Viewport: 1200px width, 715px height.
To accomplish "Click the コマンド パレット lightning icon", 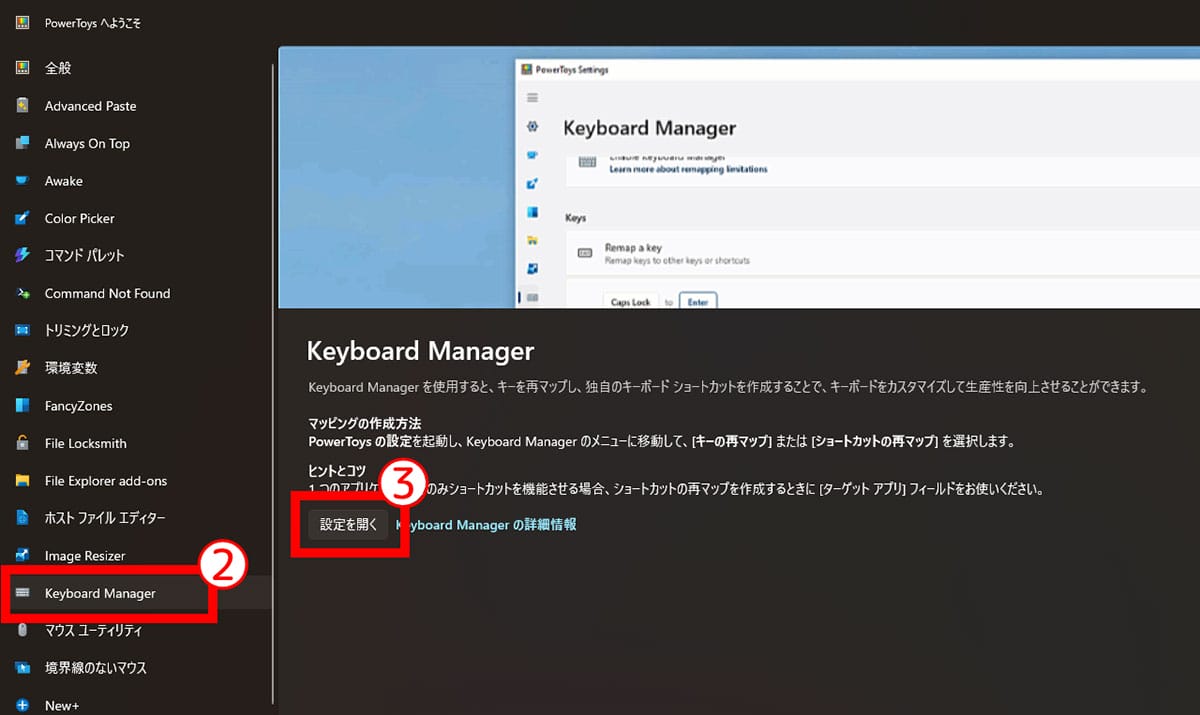I will tap(23, 255).
